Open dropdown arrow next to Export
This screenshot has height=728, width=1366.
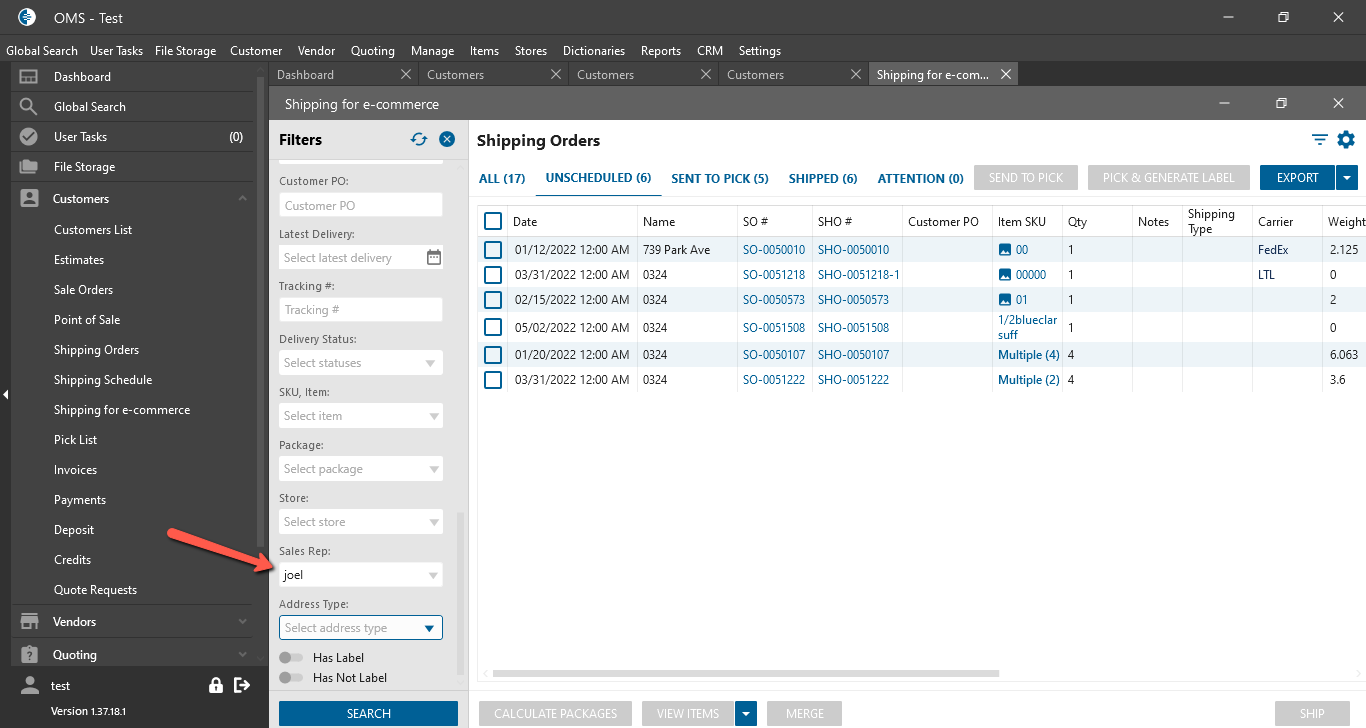(1347, 178)
